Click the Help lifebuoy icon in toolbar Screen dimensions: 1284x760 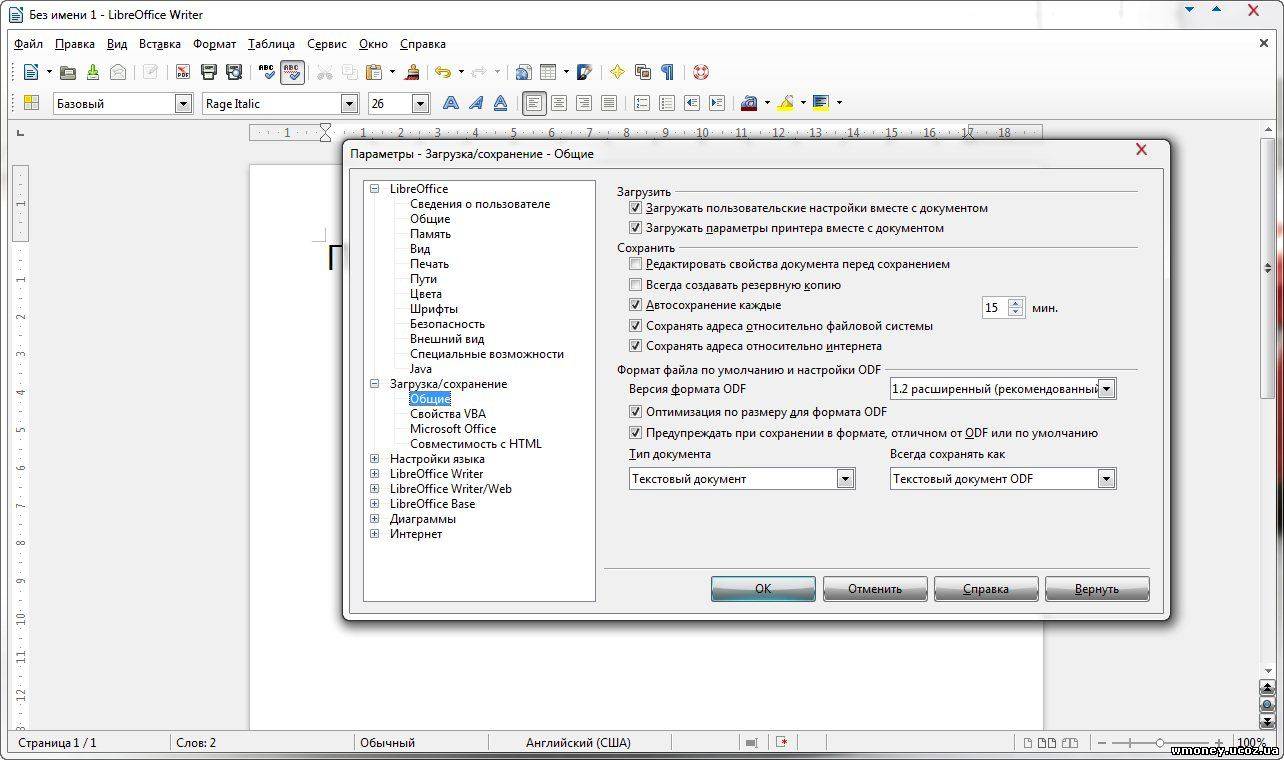tap(700, 72)
